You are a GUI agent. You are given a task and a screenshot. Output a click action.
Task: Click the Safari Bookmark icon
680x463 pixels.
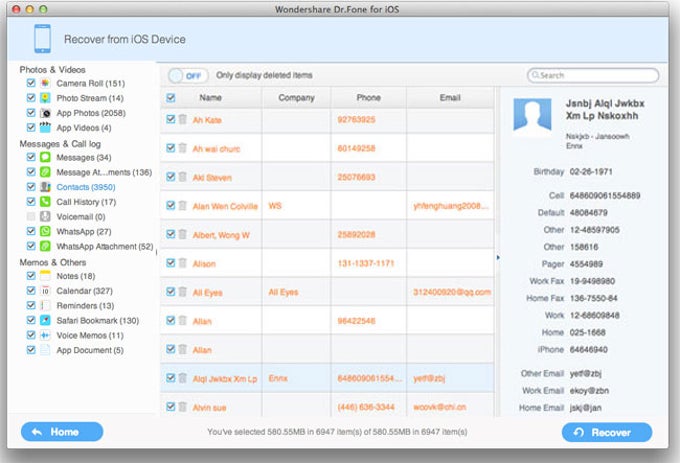[x=45, y=320]
